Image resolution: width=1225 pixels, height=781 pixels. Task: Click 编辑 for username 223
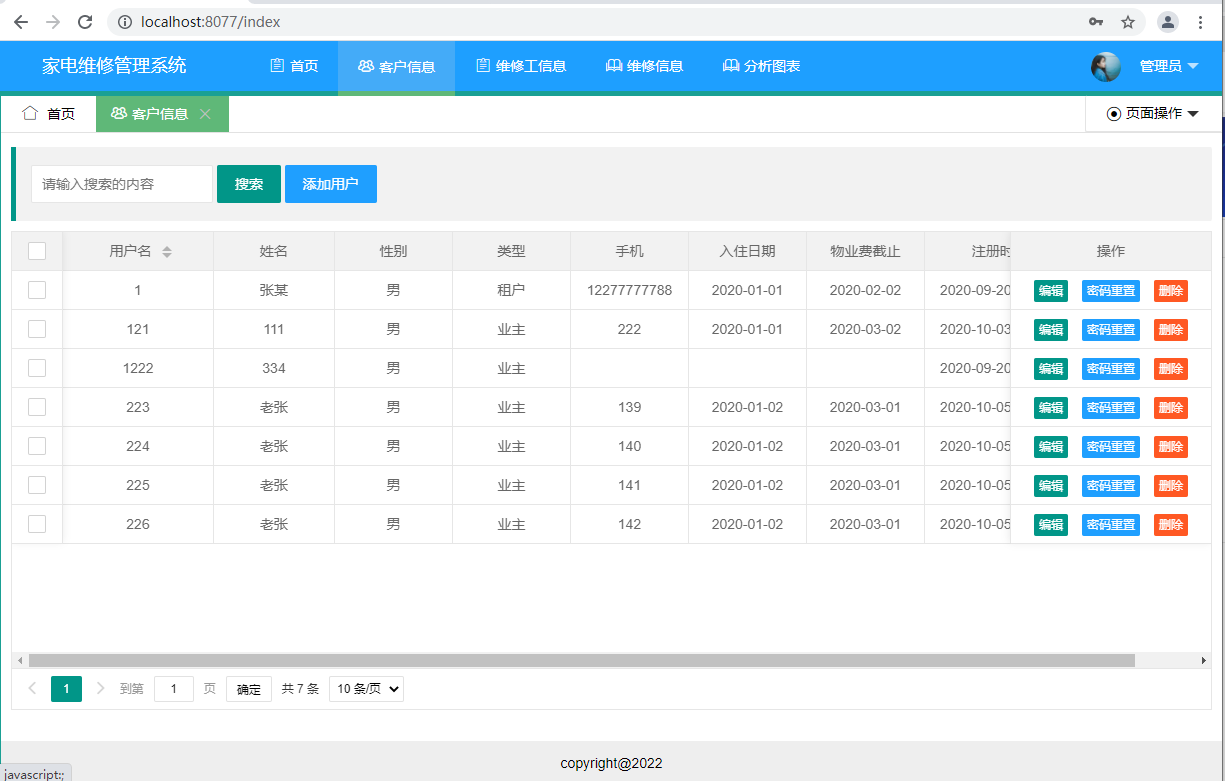click(x=1051, y=408)
